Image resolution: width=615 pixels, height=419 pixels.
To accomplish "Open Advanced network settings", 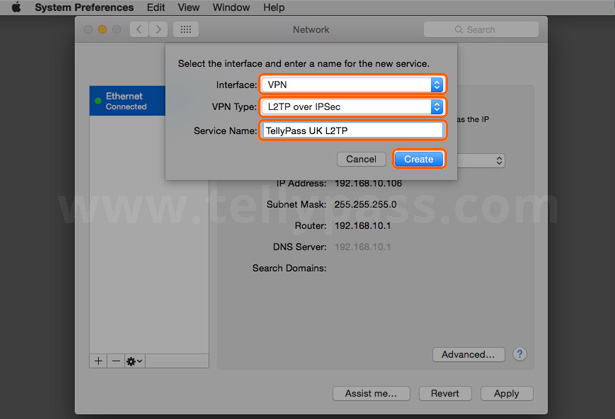I will [x=468, y=354].
